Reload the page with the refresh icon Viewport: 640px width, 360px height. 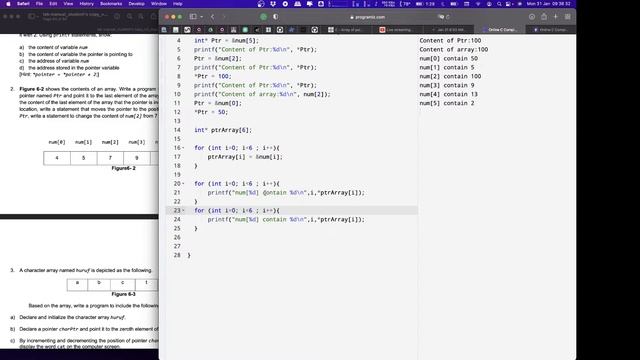click(x=448, y=17)
